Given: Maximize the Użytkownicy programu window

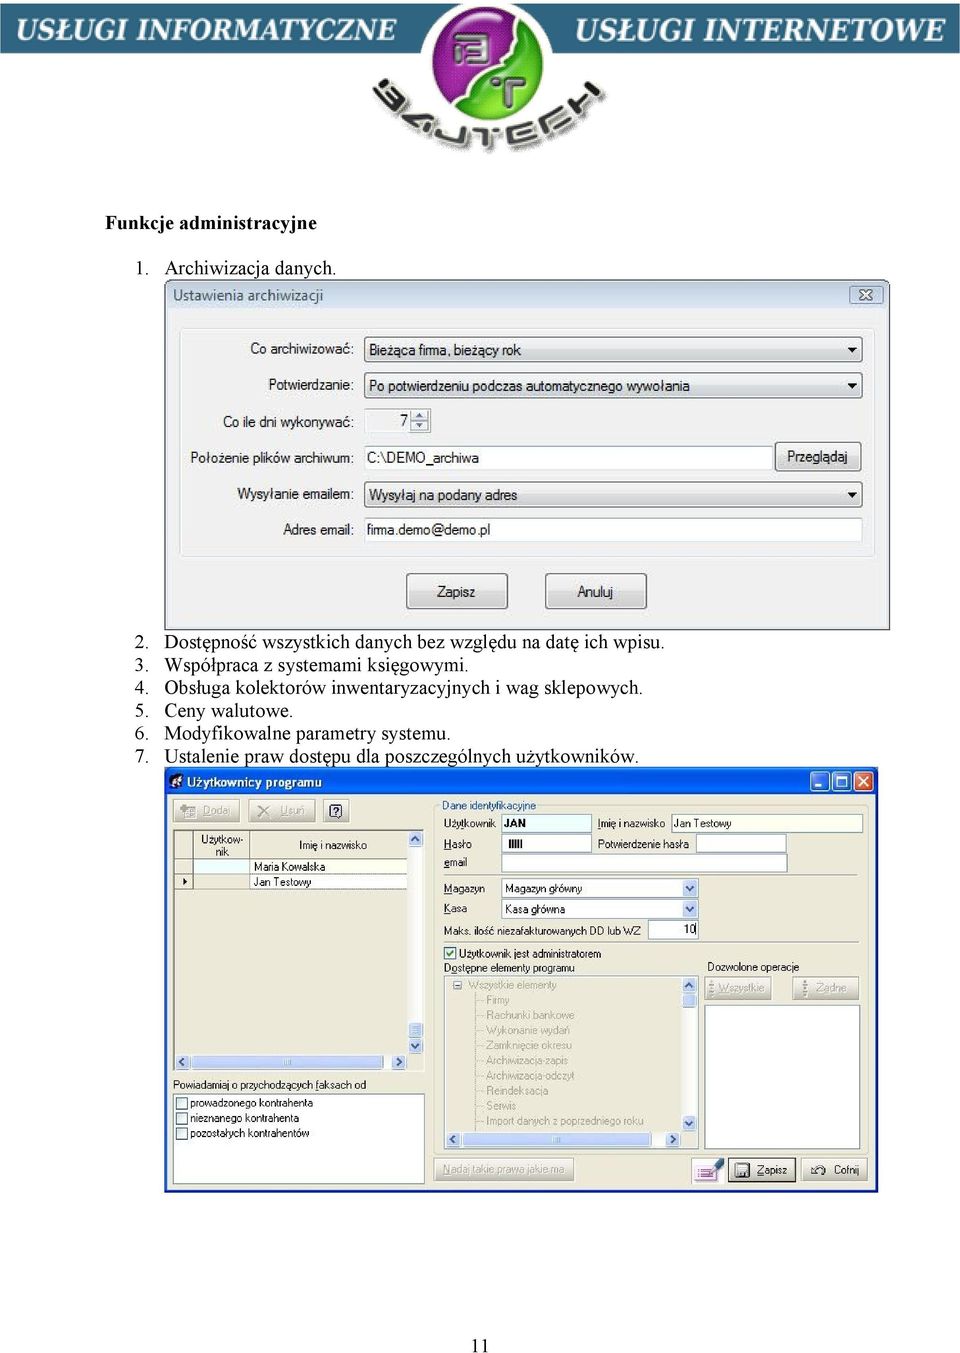Looking at the screenshot, I should (x=841, y=782).
